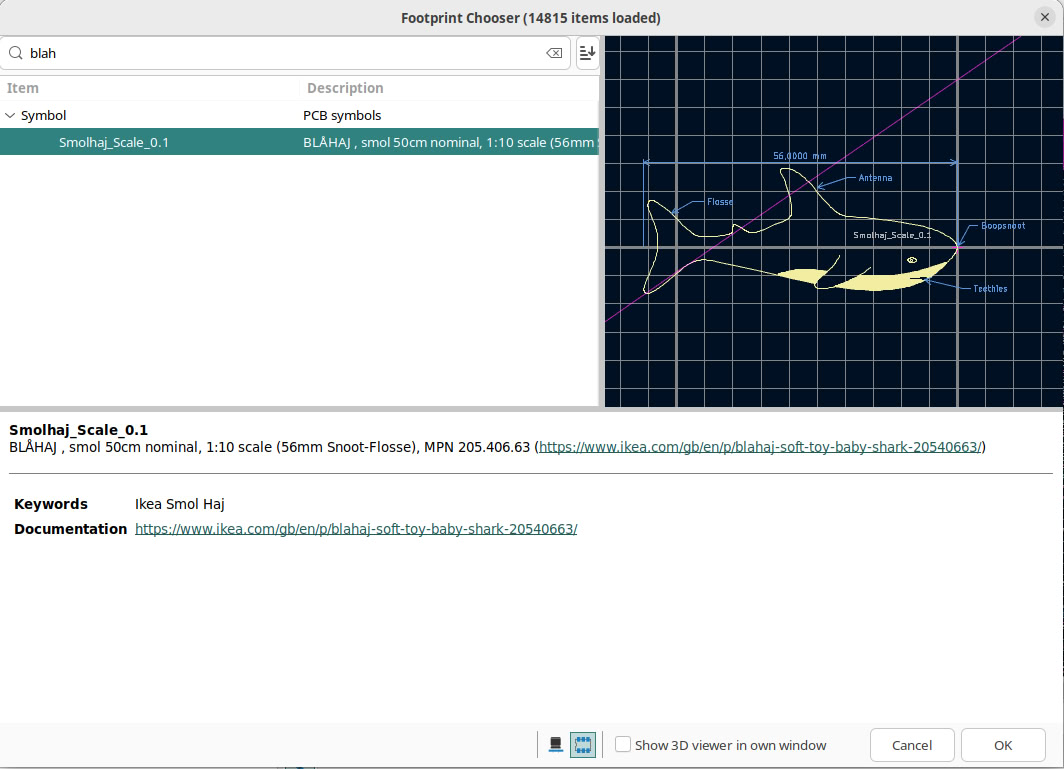Click the 3D chip view icon
The image size is (1064, 769).
pyautogui.click(x=556, y=745)
